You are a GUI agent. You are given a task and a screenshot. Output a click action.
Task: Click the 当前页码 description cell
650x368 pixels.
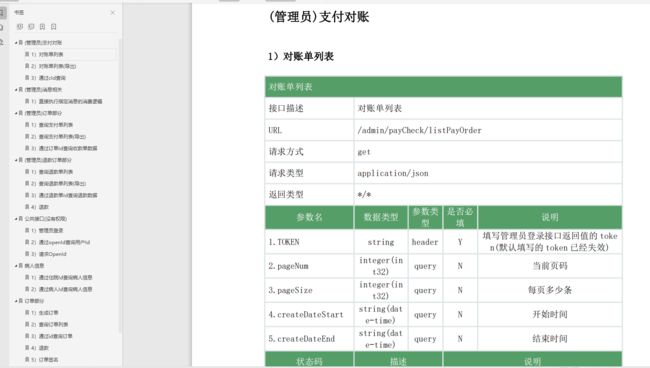(550, 266)
